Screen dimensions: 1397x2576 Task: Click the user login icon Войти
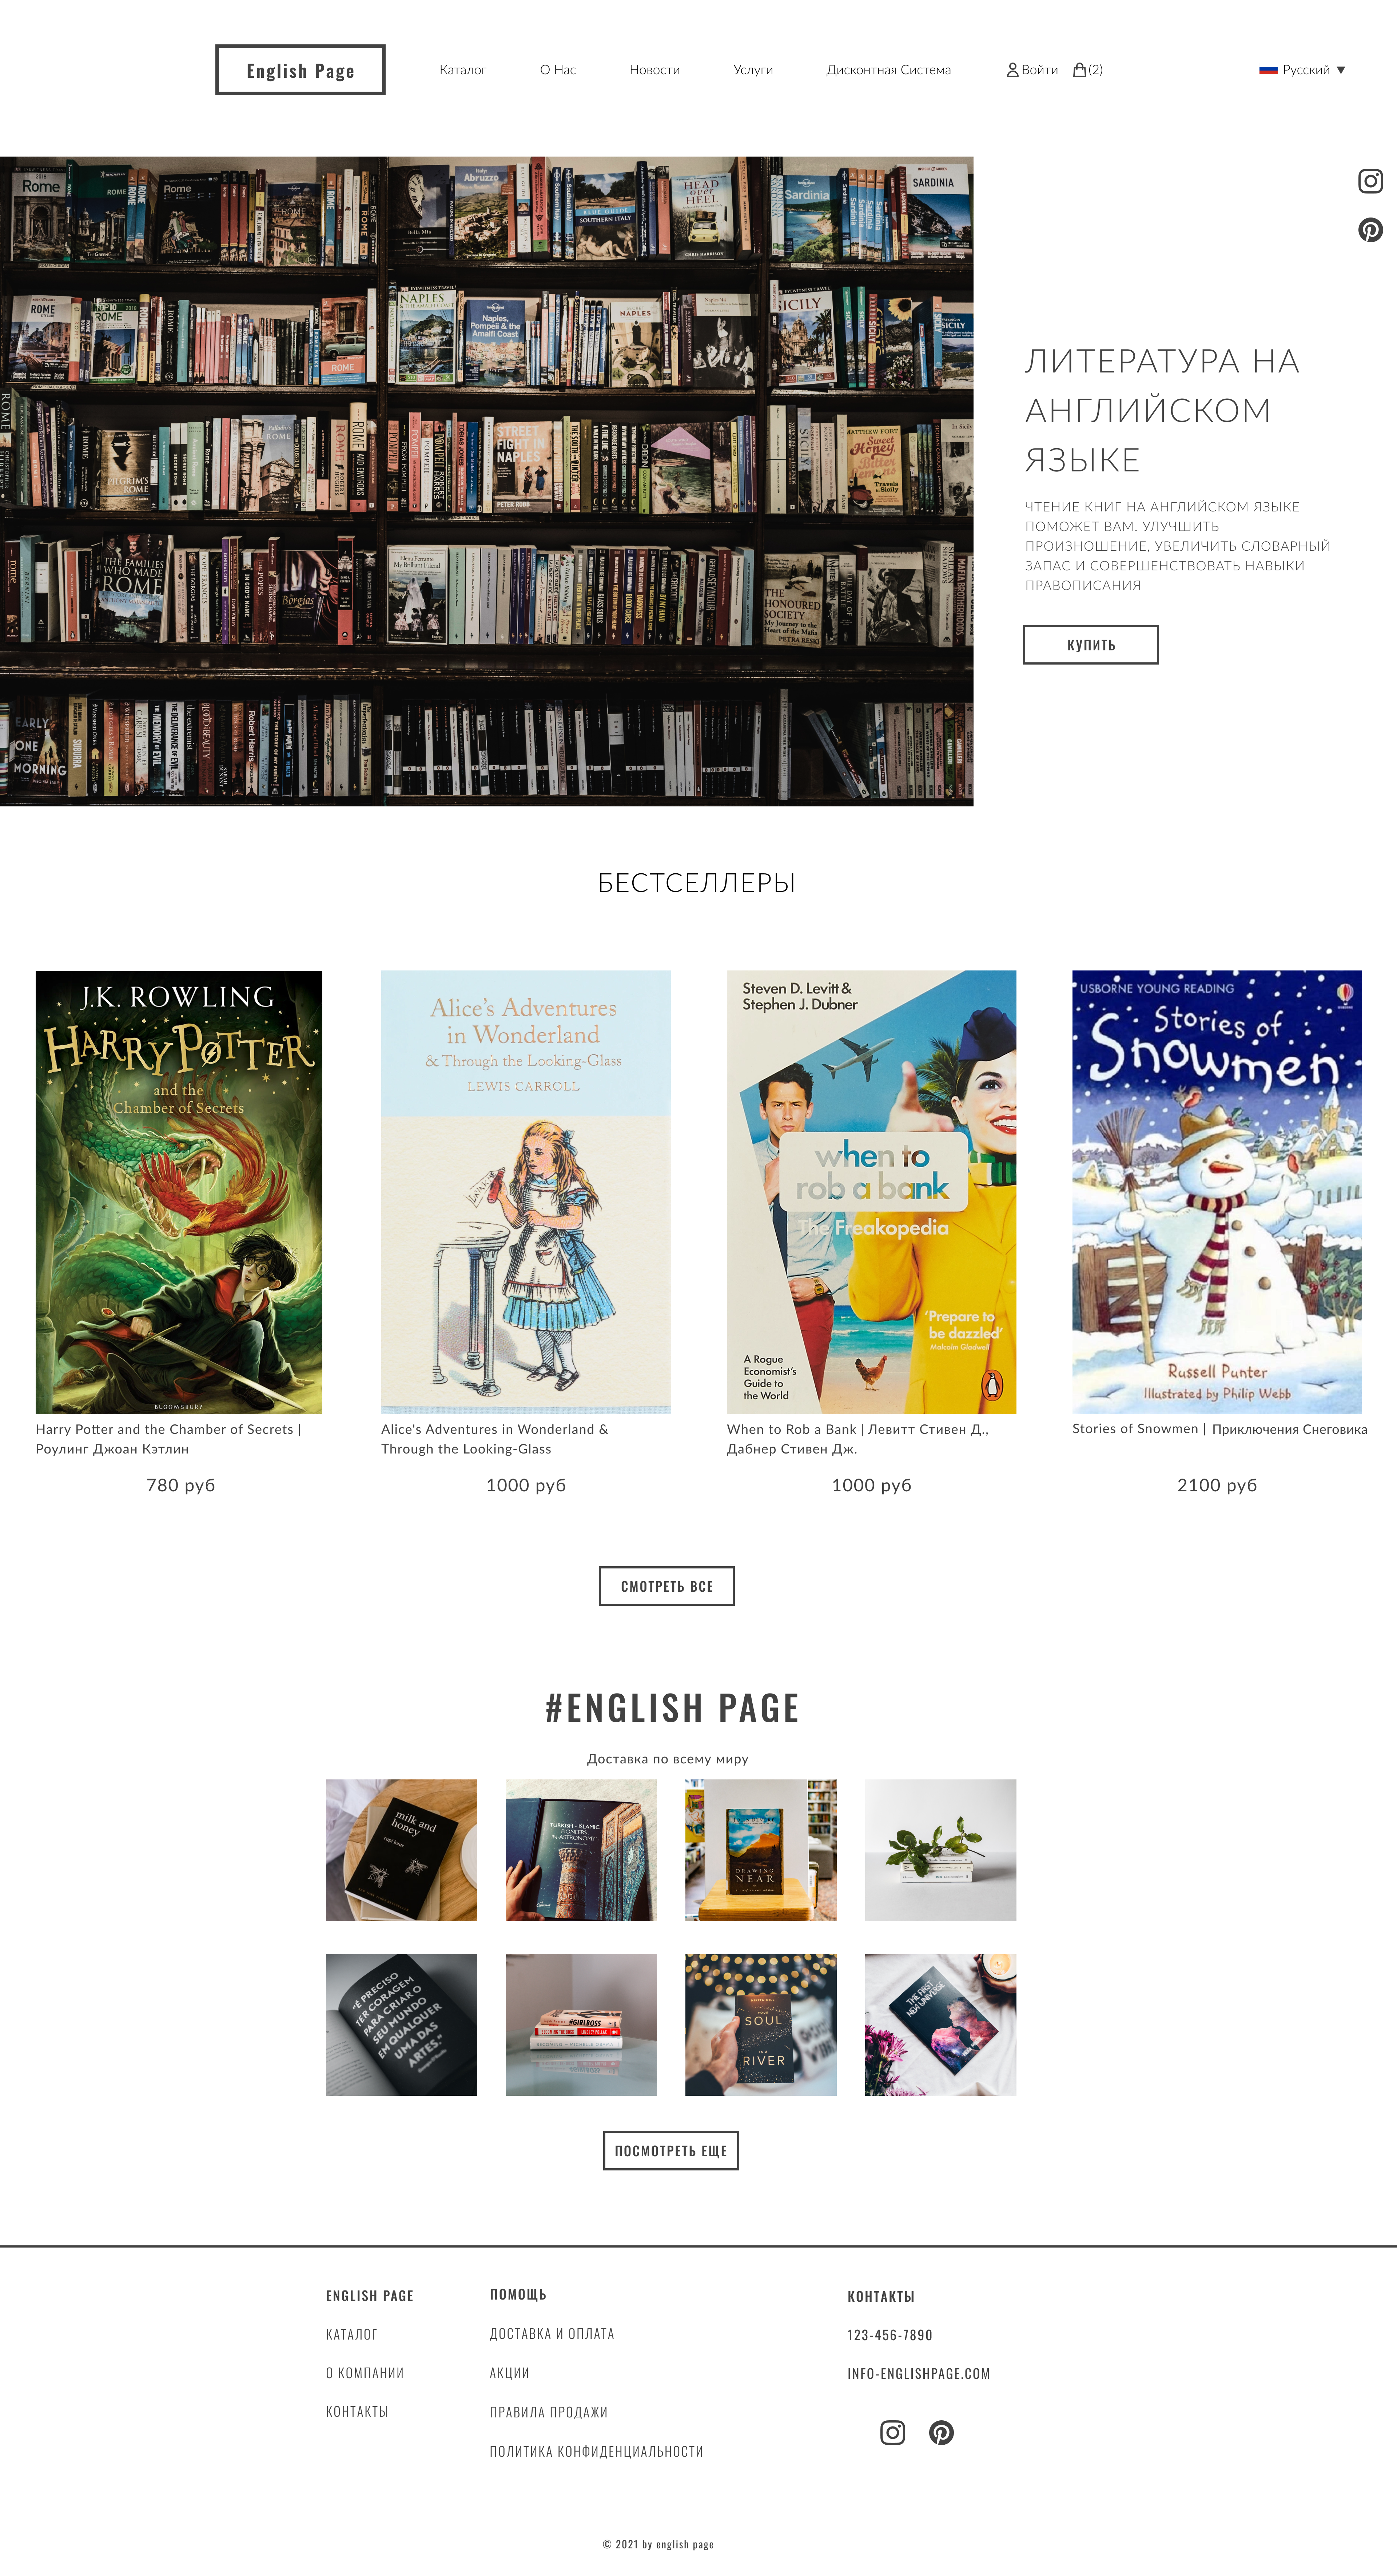click(x=1032, y=70)
